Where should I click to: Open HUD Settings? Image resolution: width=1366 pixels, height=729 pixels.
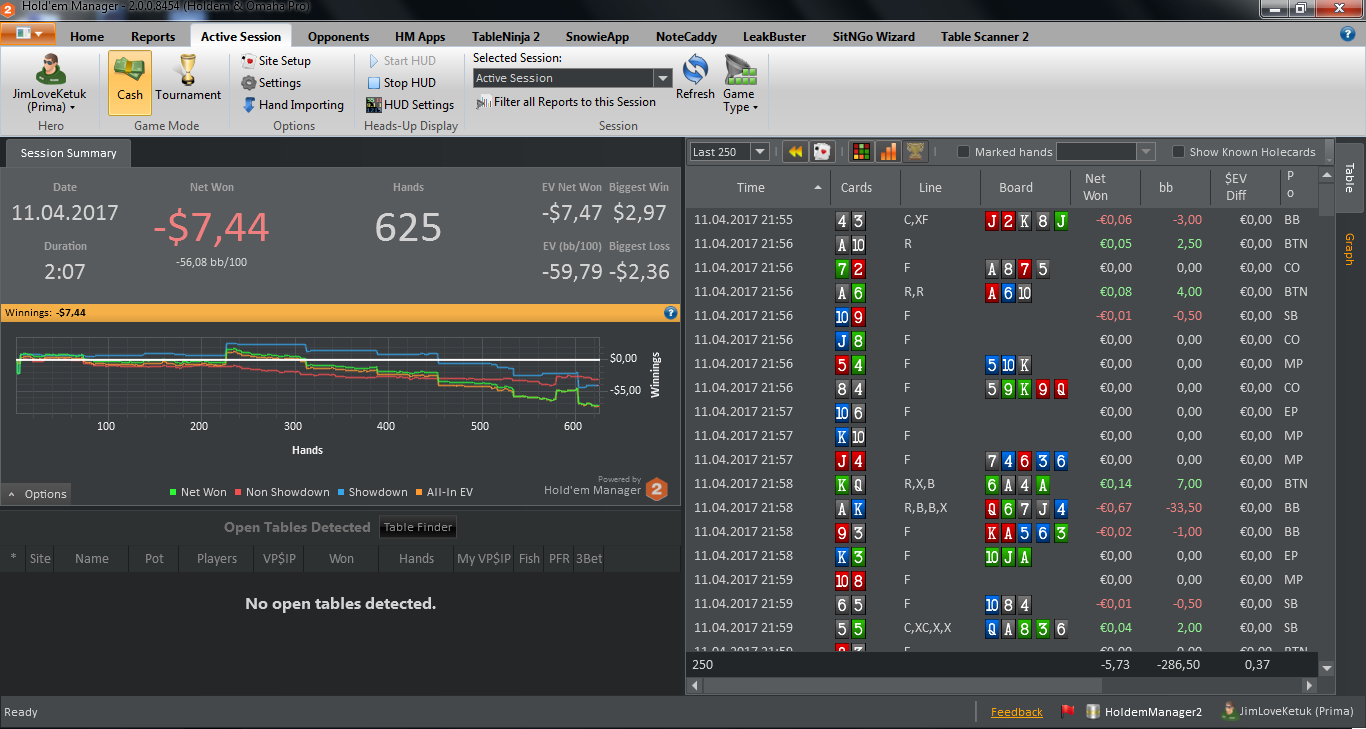point(410,105)
